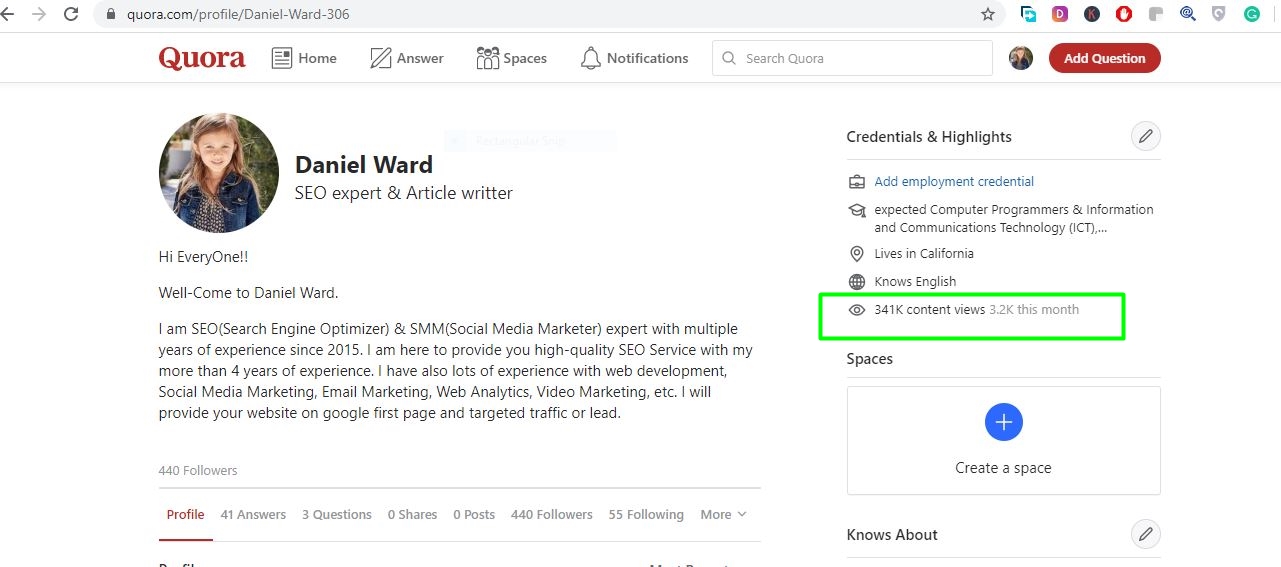Expand the More dropdown in profile tabs
This screenshot has height=567, width=1281.
point(723,514)
